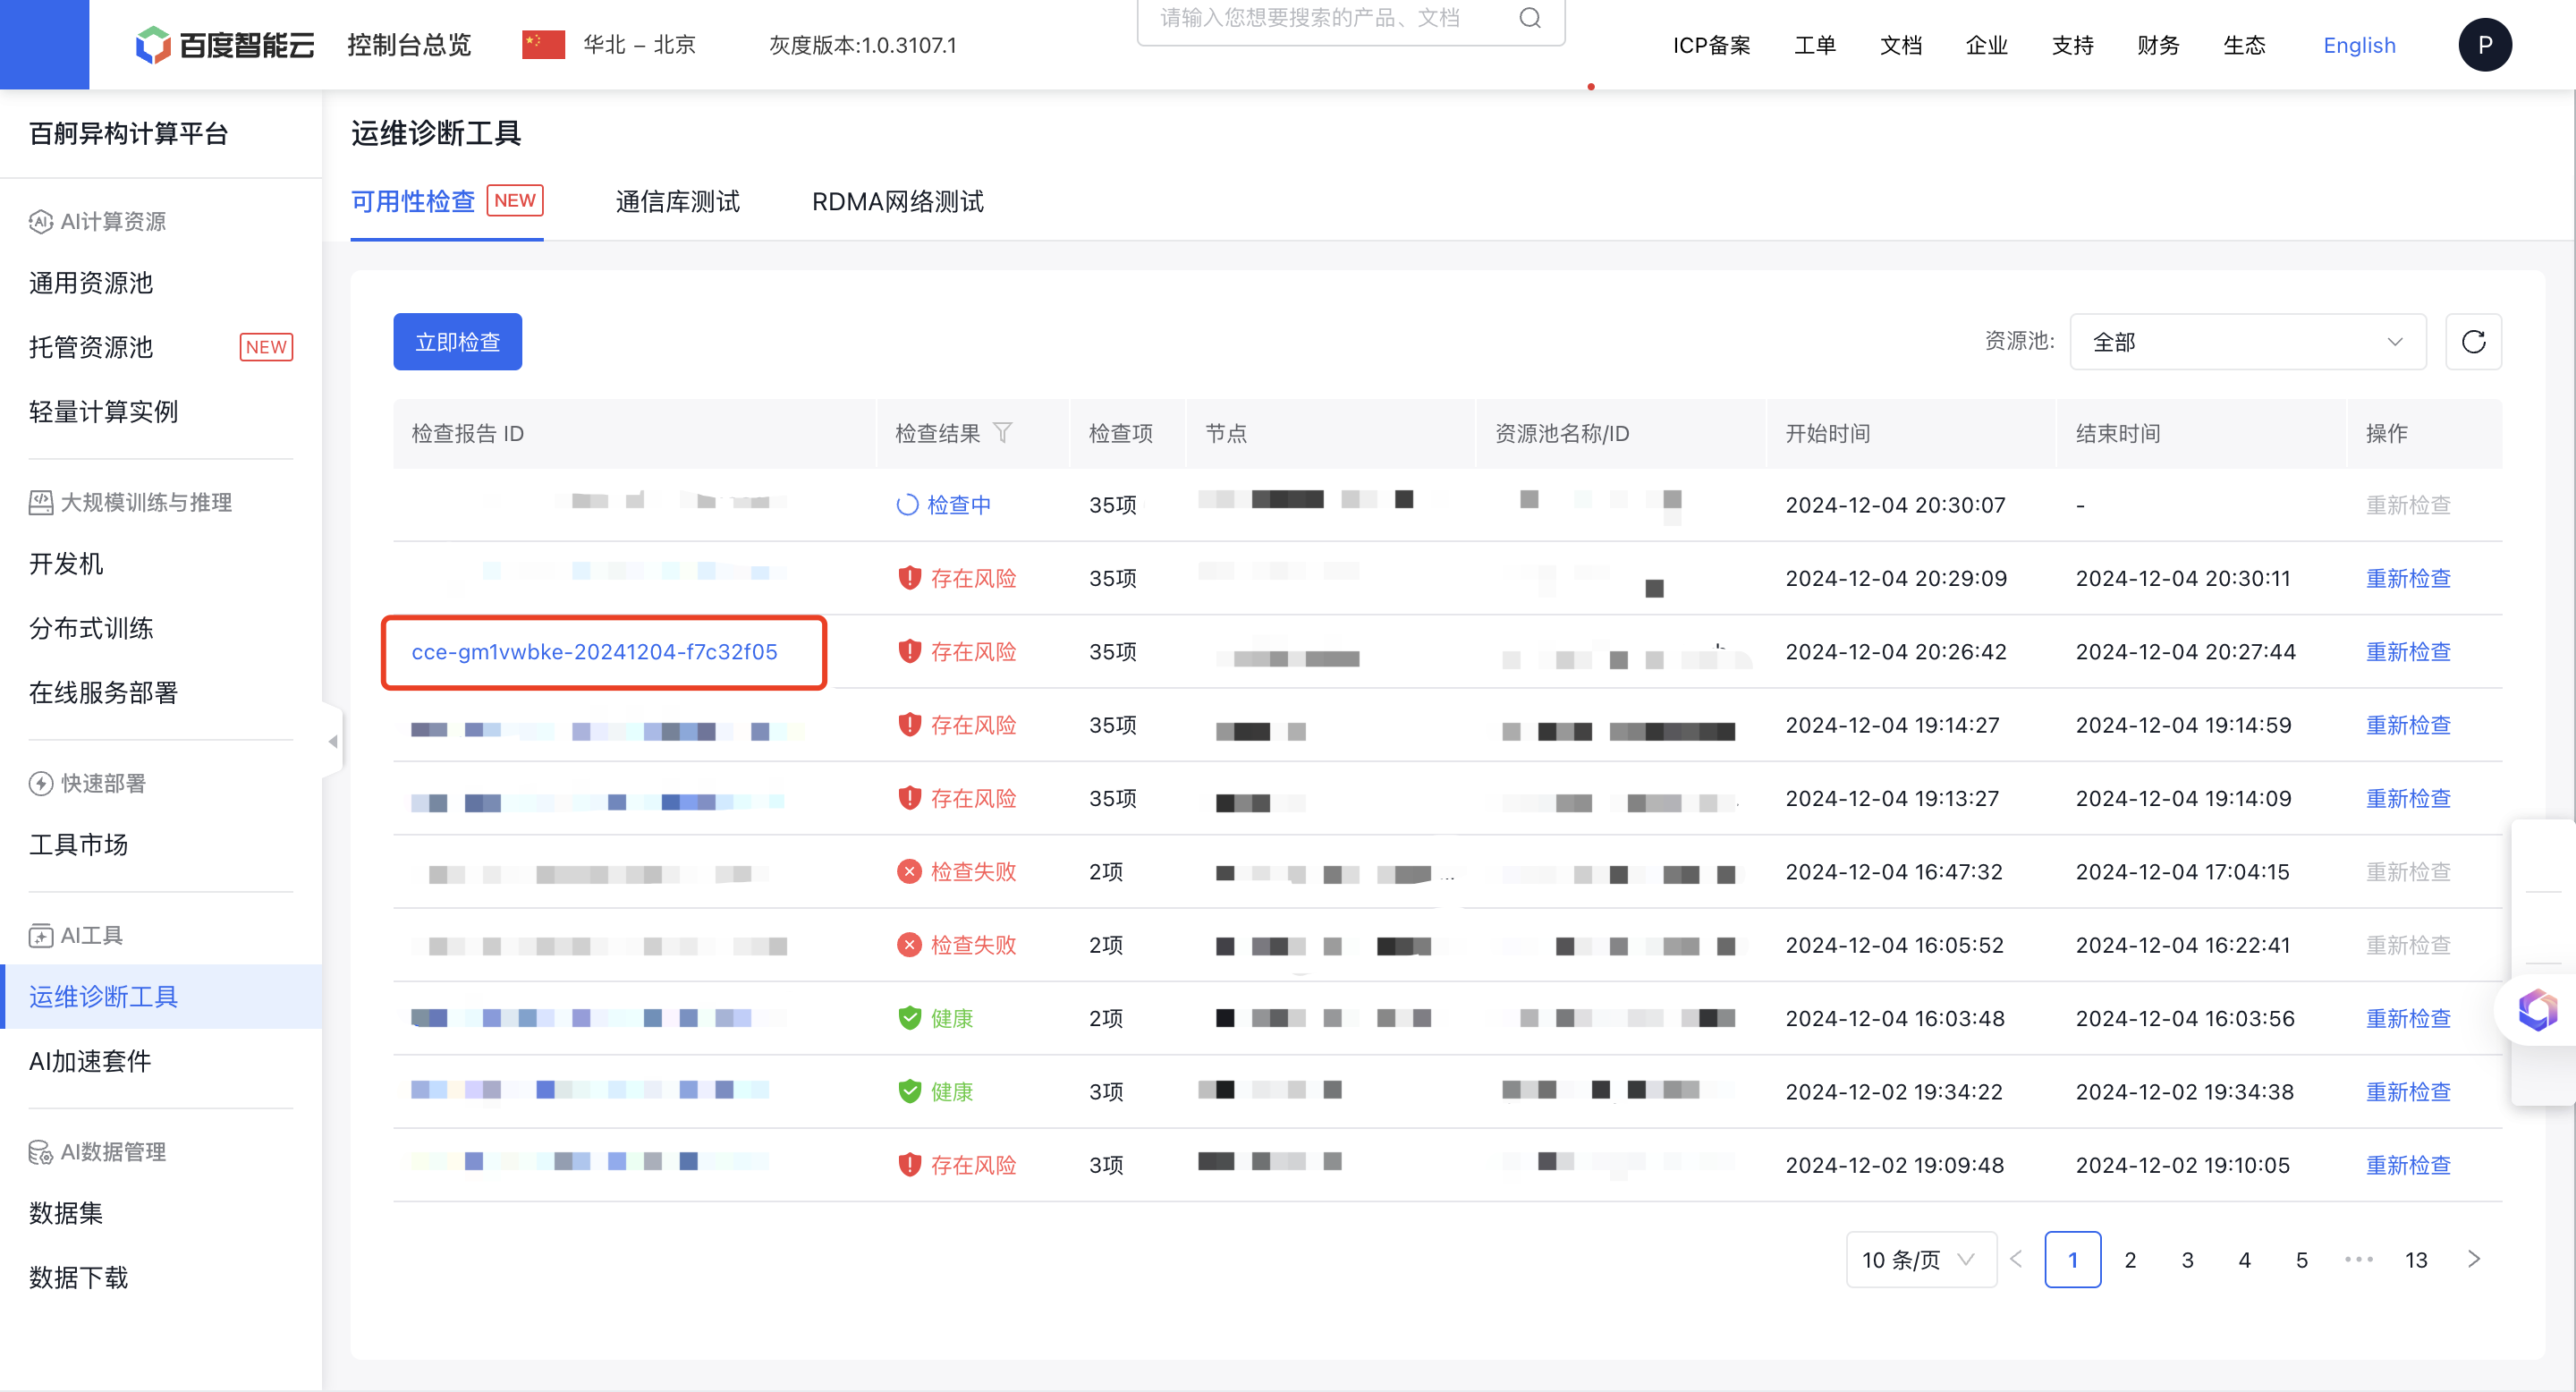Viewport: 2576px width, 1392px height.
Task: Click 重新检查 for row started 20:26:42
Action: tap(2408, 652)
